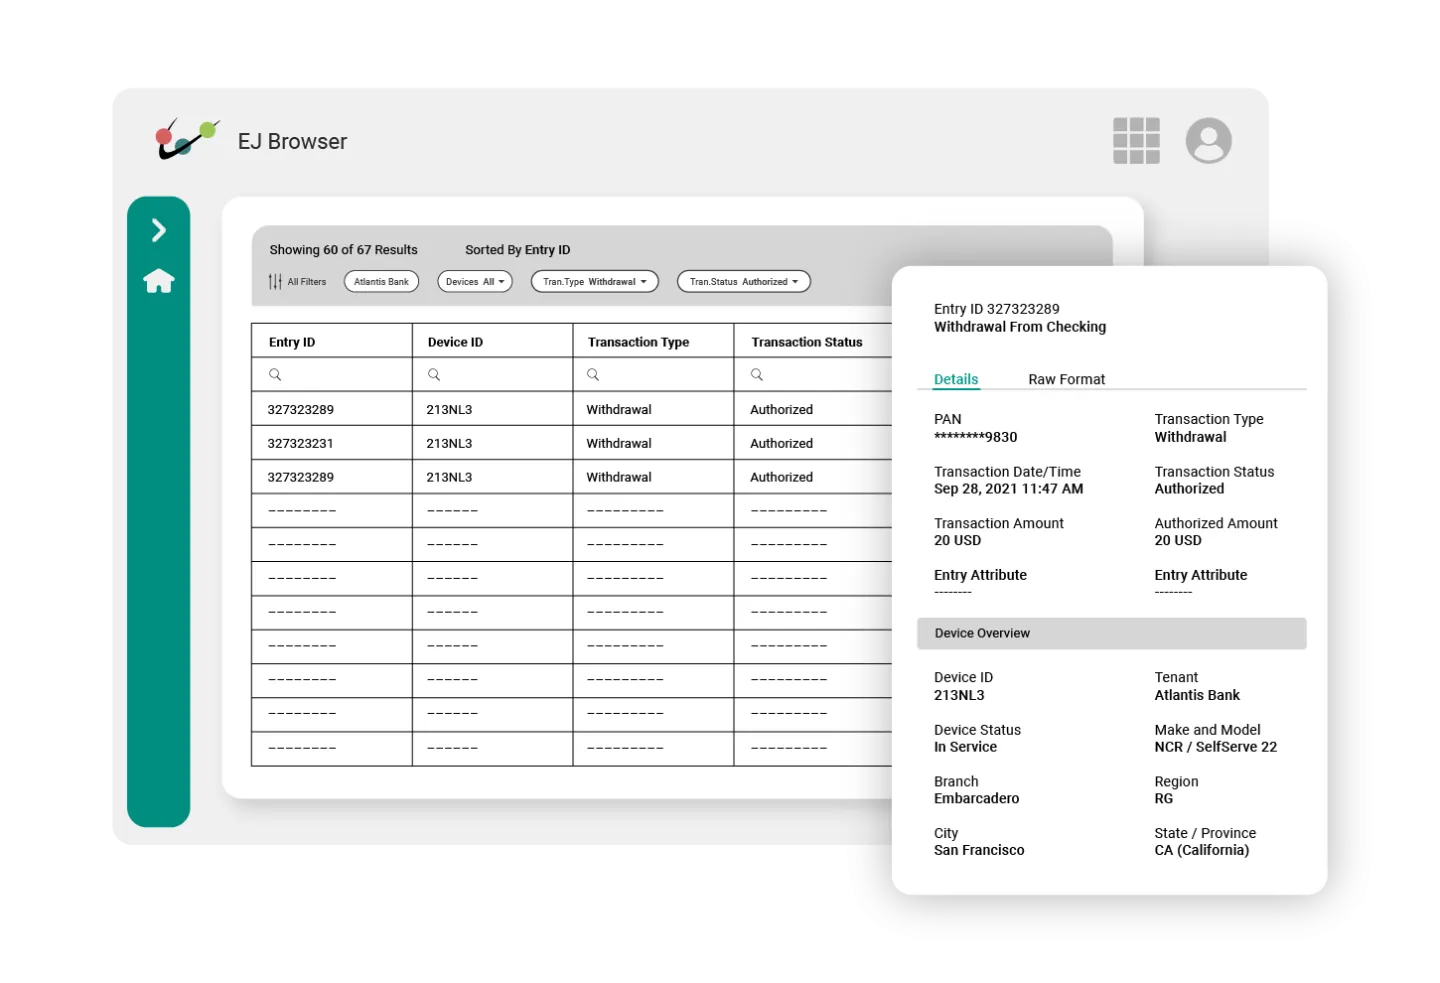1440x983 pixels.
Task: Click the Entry ID 327323289 panel title
Action: pyautogui.click(x=996, y=309)
